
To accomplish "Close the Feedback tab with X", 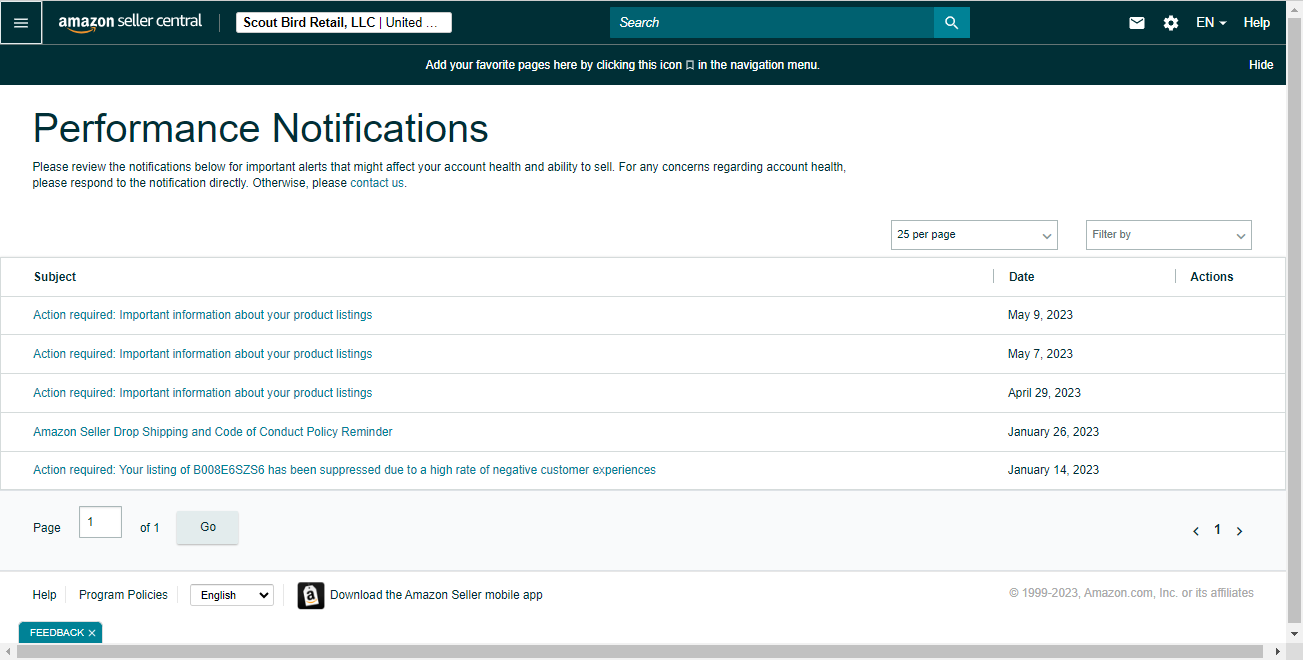I will tap(92, 633).
